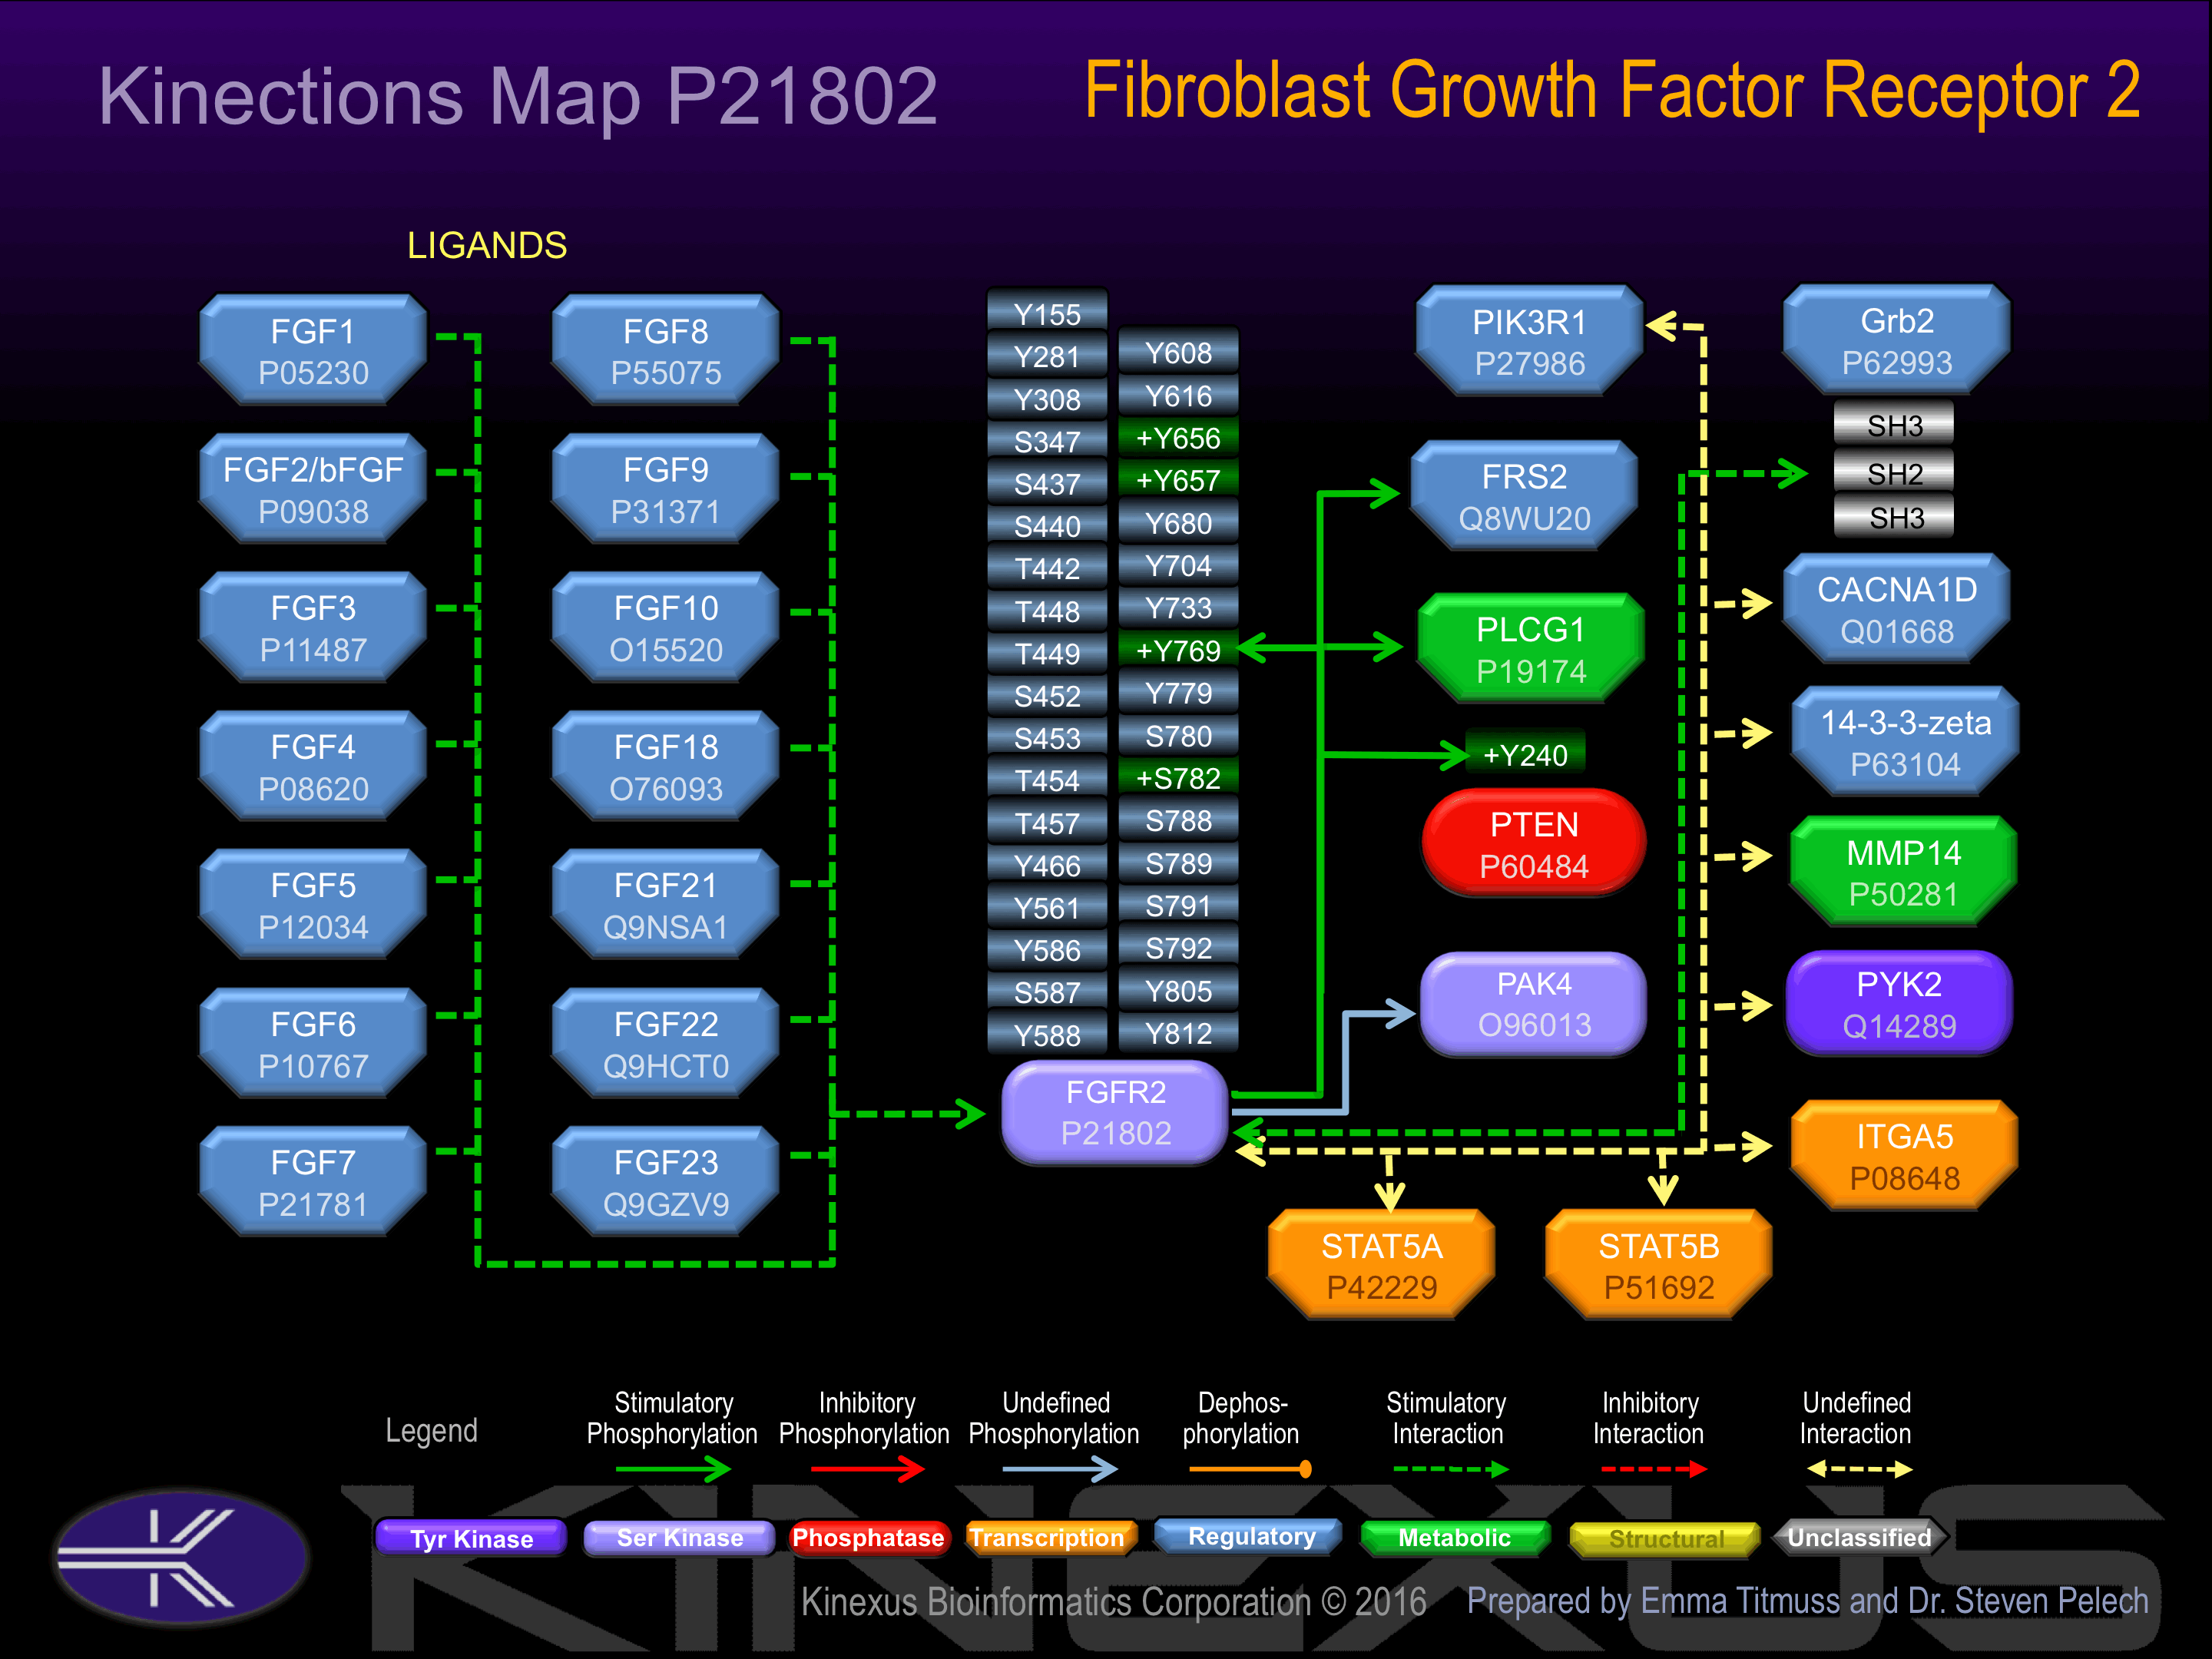Select the STAT5A P42229 node
The height and width of the screenshot is (1659, 2212).
[1382, 1266]
